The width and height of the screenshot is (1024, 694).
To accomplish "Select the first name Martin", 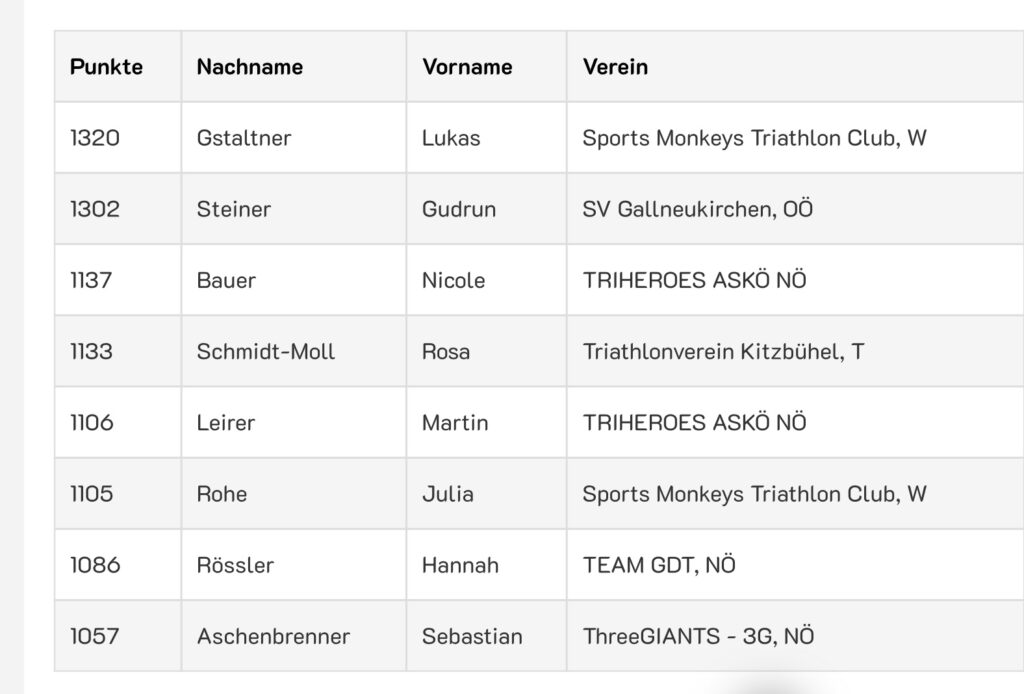I will 455,422.
